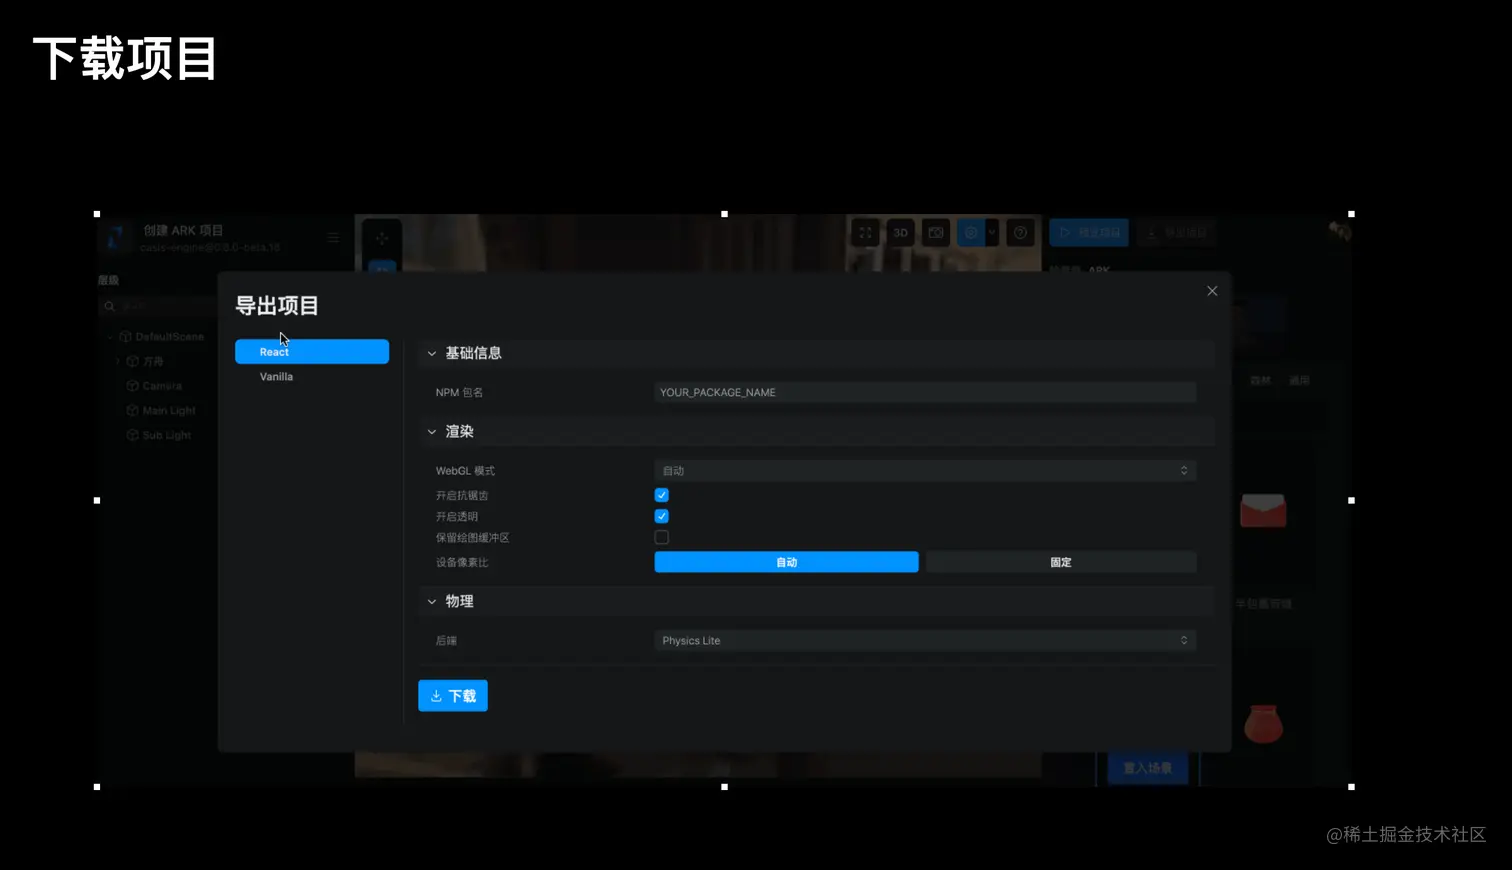The height and width of the screenshot is (870, 1512).
Task: Click the Oasis engine logo icon
Action: 116,238
